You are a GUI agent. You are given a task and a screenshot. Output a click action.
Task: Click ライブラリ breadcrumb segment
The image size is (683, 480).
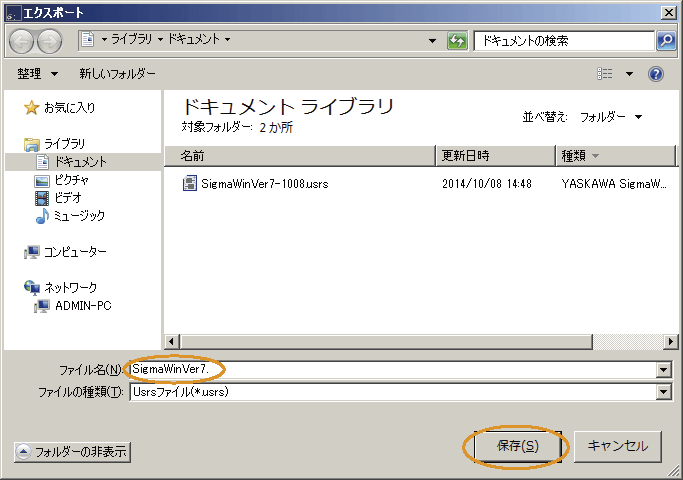(132, 40)
